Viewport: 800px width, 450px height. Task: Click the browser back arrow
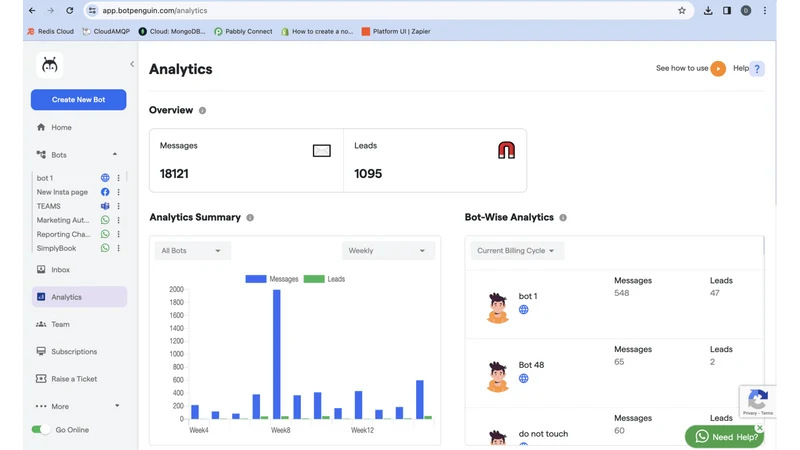click(x=32, y=10)
